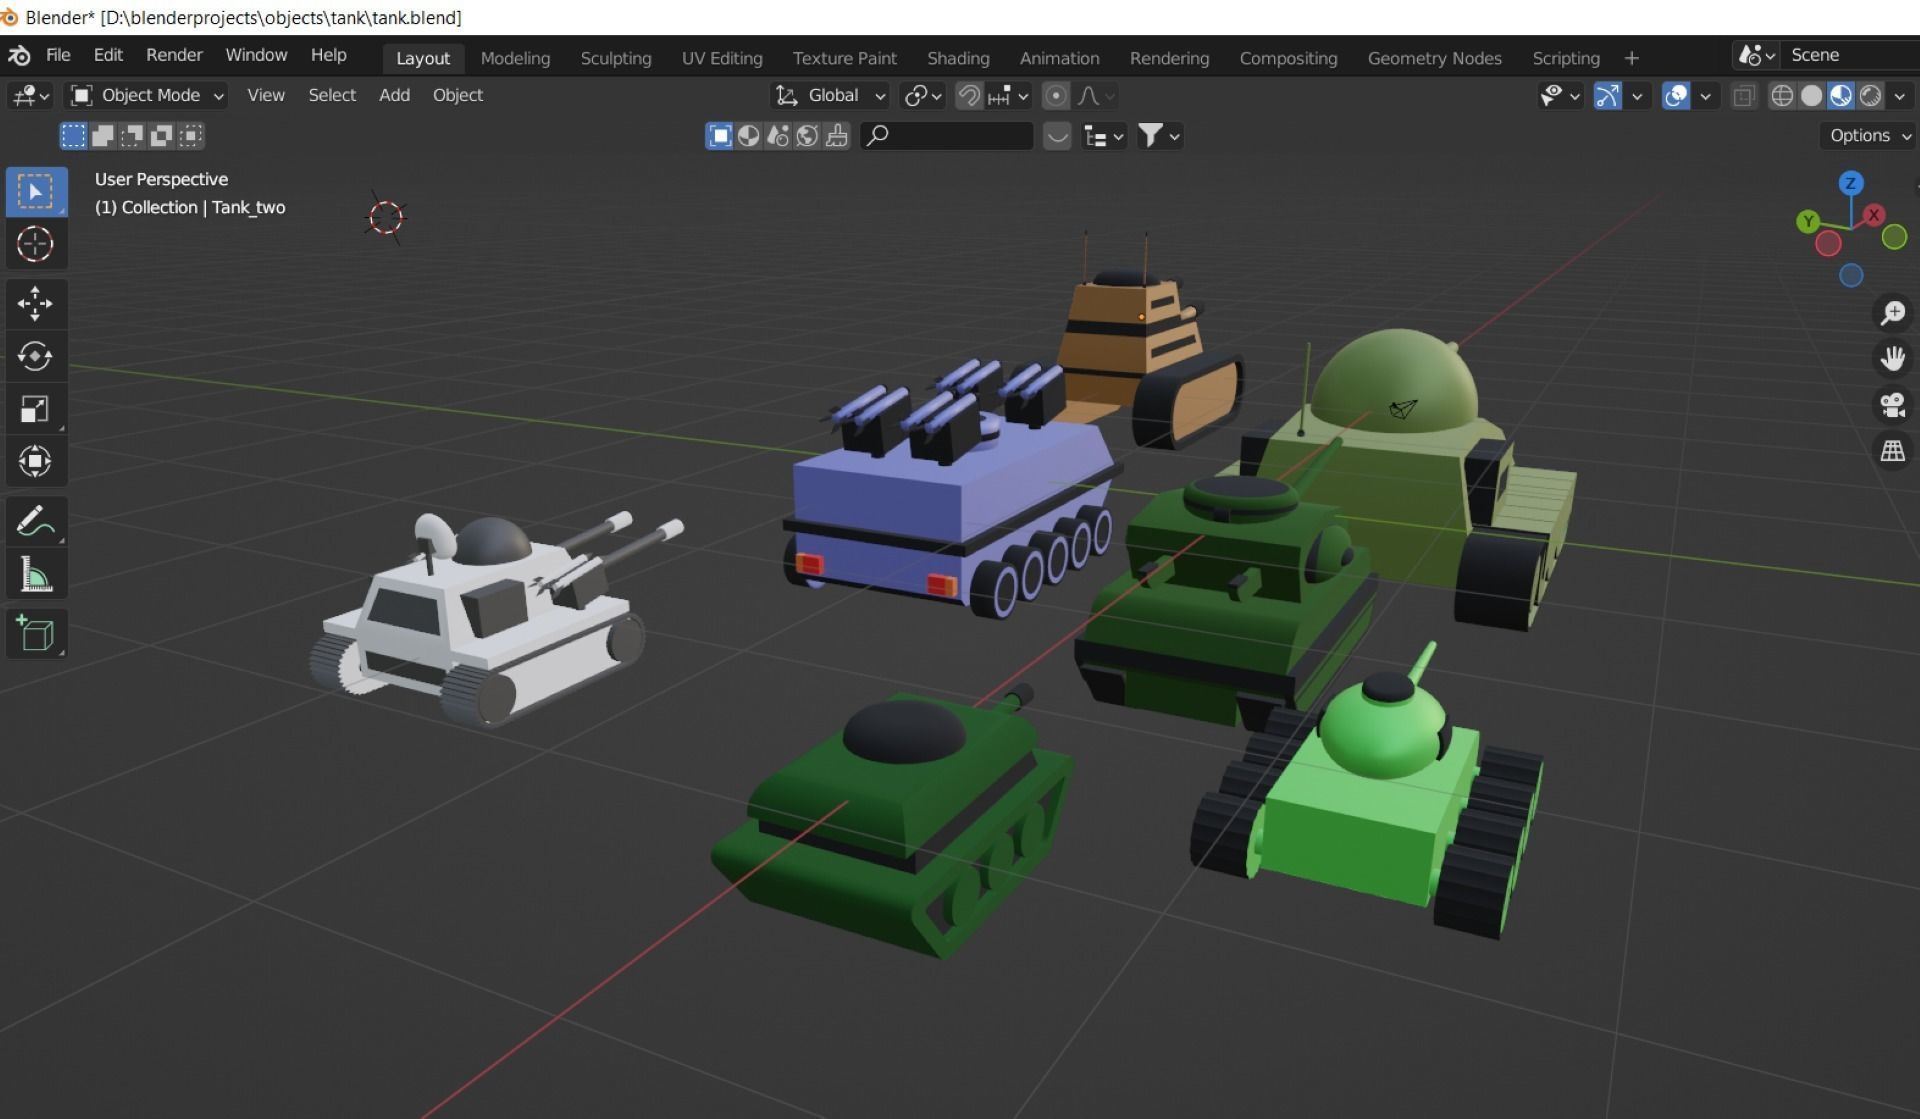Switch to Wireframe viewport shading
The height and width of the screenshot is (1119, 1920).
pyautogui.click(x=1782, y=96)
